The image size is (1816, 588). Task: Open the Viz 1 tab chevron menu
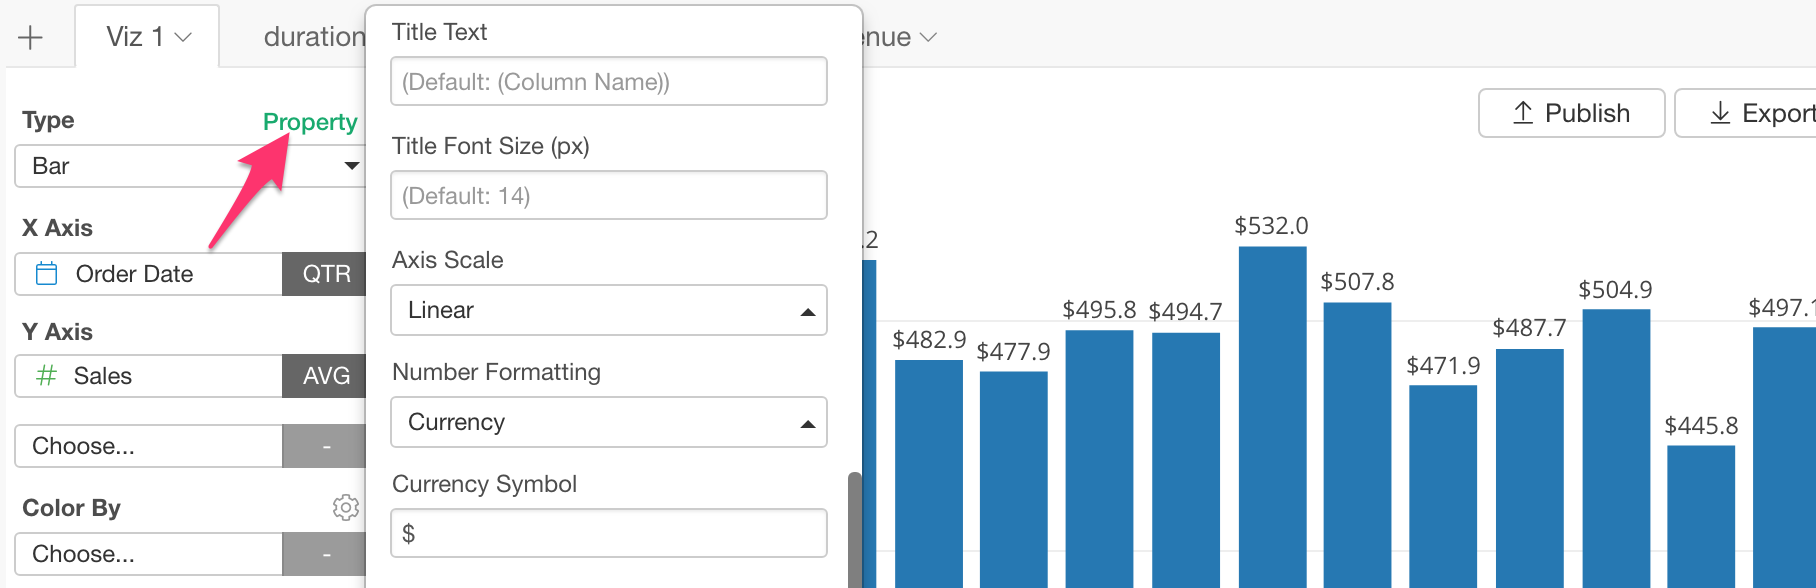183,38
